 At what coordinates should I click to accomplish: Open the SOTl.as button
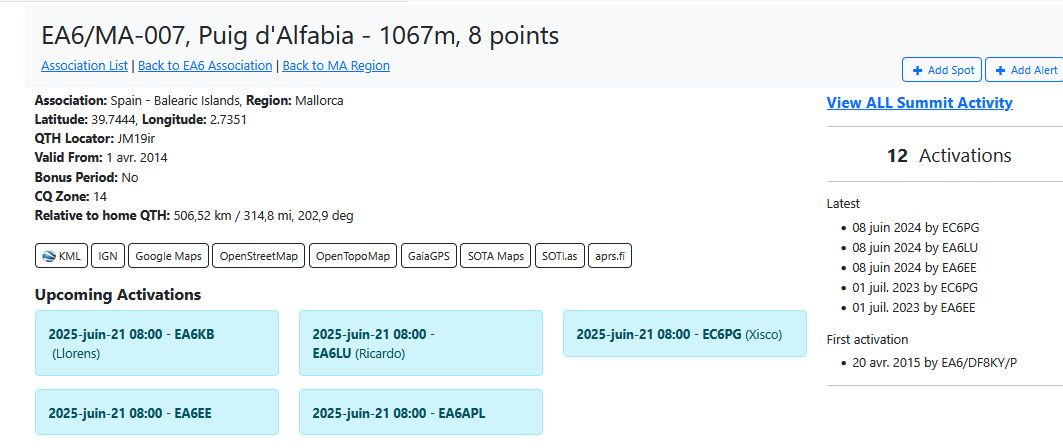[x=560, y=256]
